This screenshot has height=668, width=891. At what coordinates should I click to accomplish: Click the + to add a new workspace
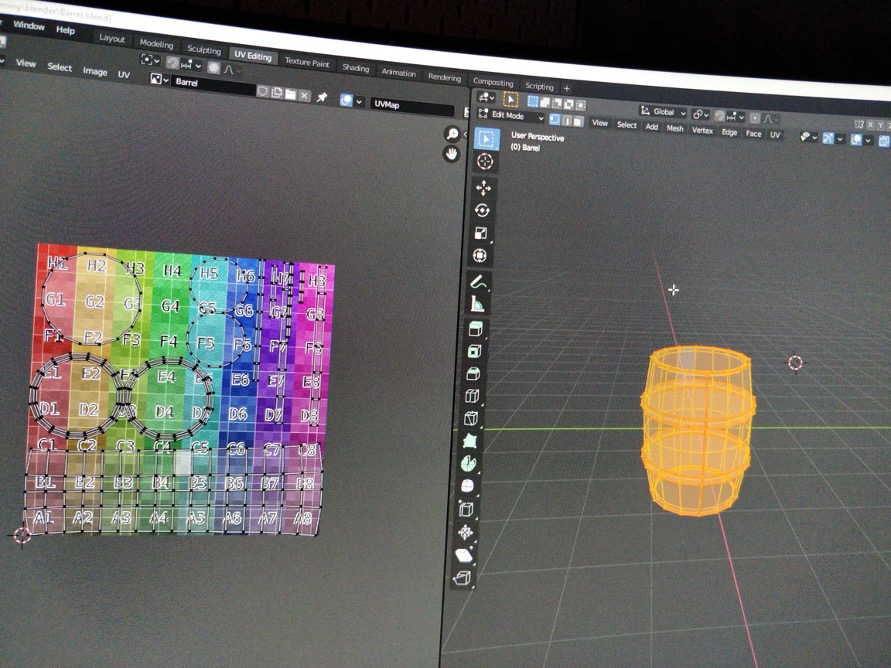click(567, 87)
